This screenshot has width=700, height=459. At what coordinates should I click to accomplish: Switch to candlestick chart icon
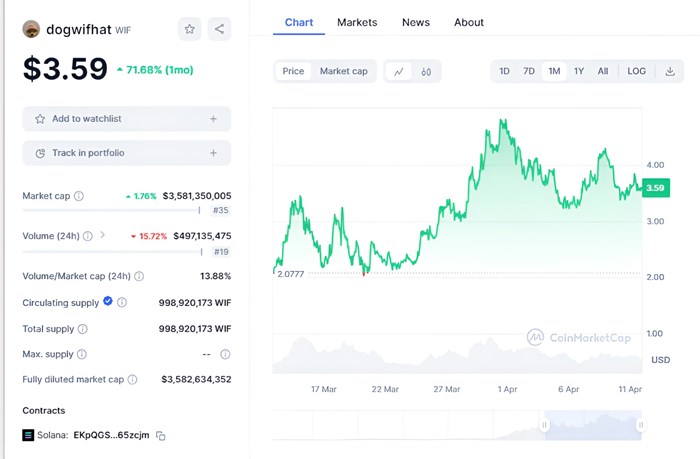[x=426, y=71]
